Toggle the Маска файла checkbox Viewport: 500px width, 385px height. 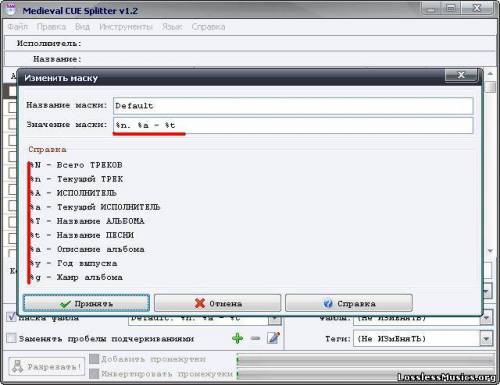pyautogui.click(x=12, y=316)
